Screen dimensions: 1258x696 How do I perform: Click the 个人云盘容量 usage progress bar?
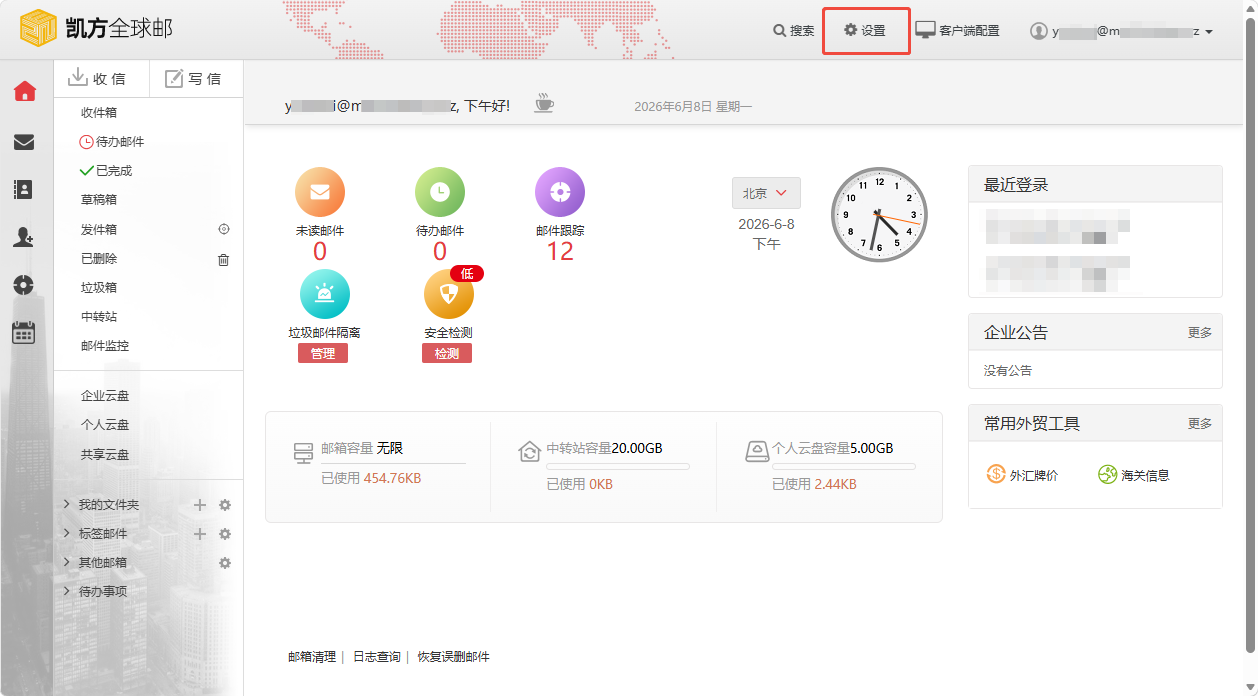(844, 467)
